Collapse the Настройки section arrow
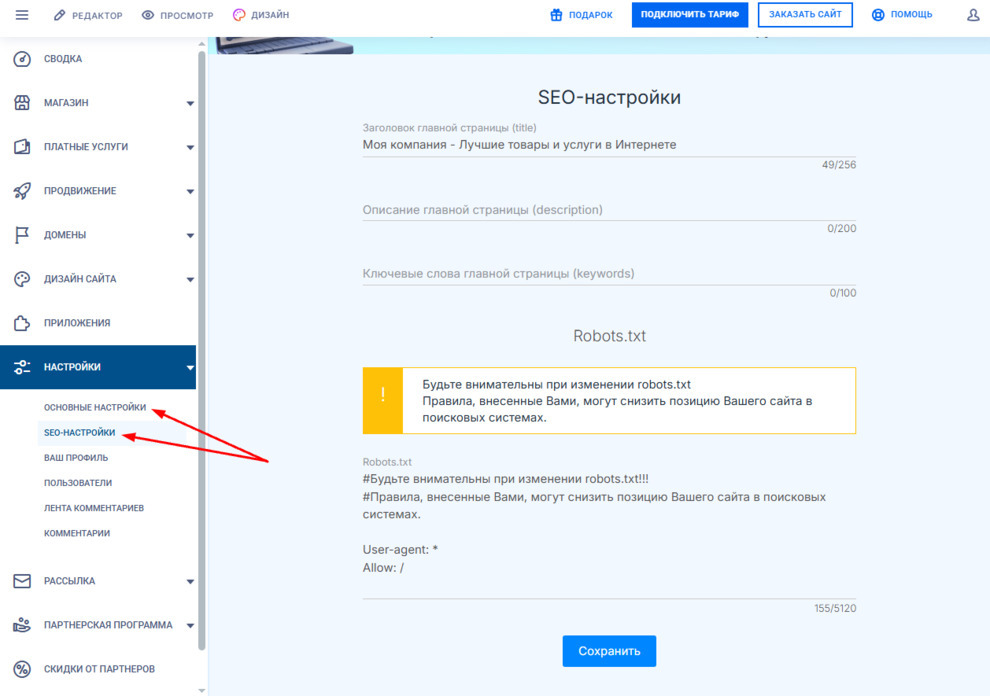The height and width of the screenshot is (696, 990). click(190, 368)
